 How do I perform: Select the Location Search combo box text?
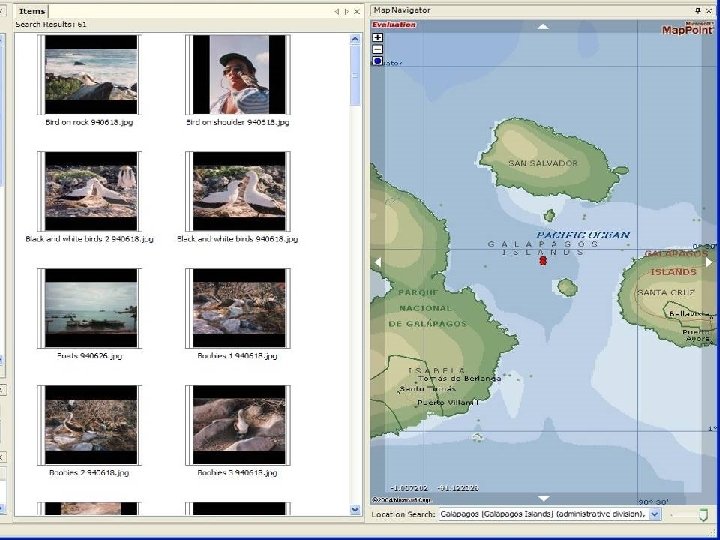click(x=544, y=514)
